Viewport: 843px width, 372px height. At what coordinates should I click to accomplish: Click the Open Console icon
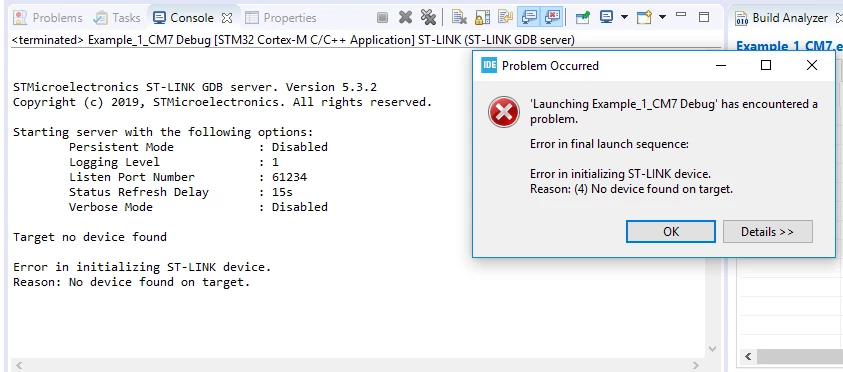pyautogui.click(x=644, y=18)
